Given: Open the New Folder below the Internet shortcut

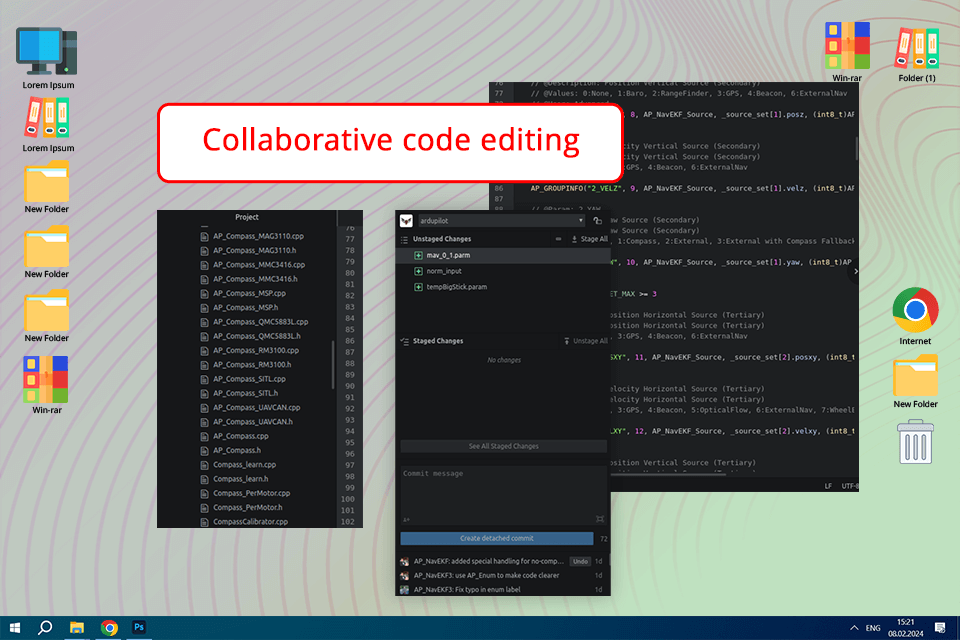Looking at the screenshot, I should [915, 381].
